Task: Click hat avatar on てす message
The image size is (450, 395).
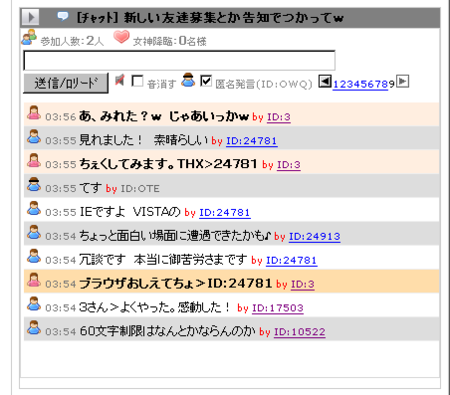Action: pos(34,184)
